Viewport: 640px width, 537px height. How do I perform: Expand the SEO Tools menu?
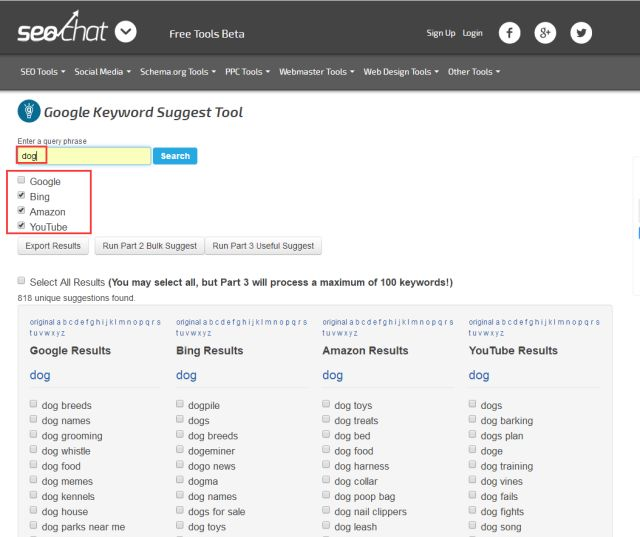[43, 72]
